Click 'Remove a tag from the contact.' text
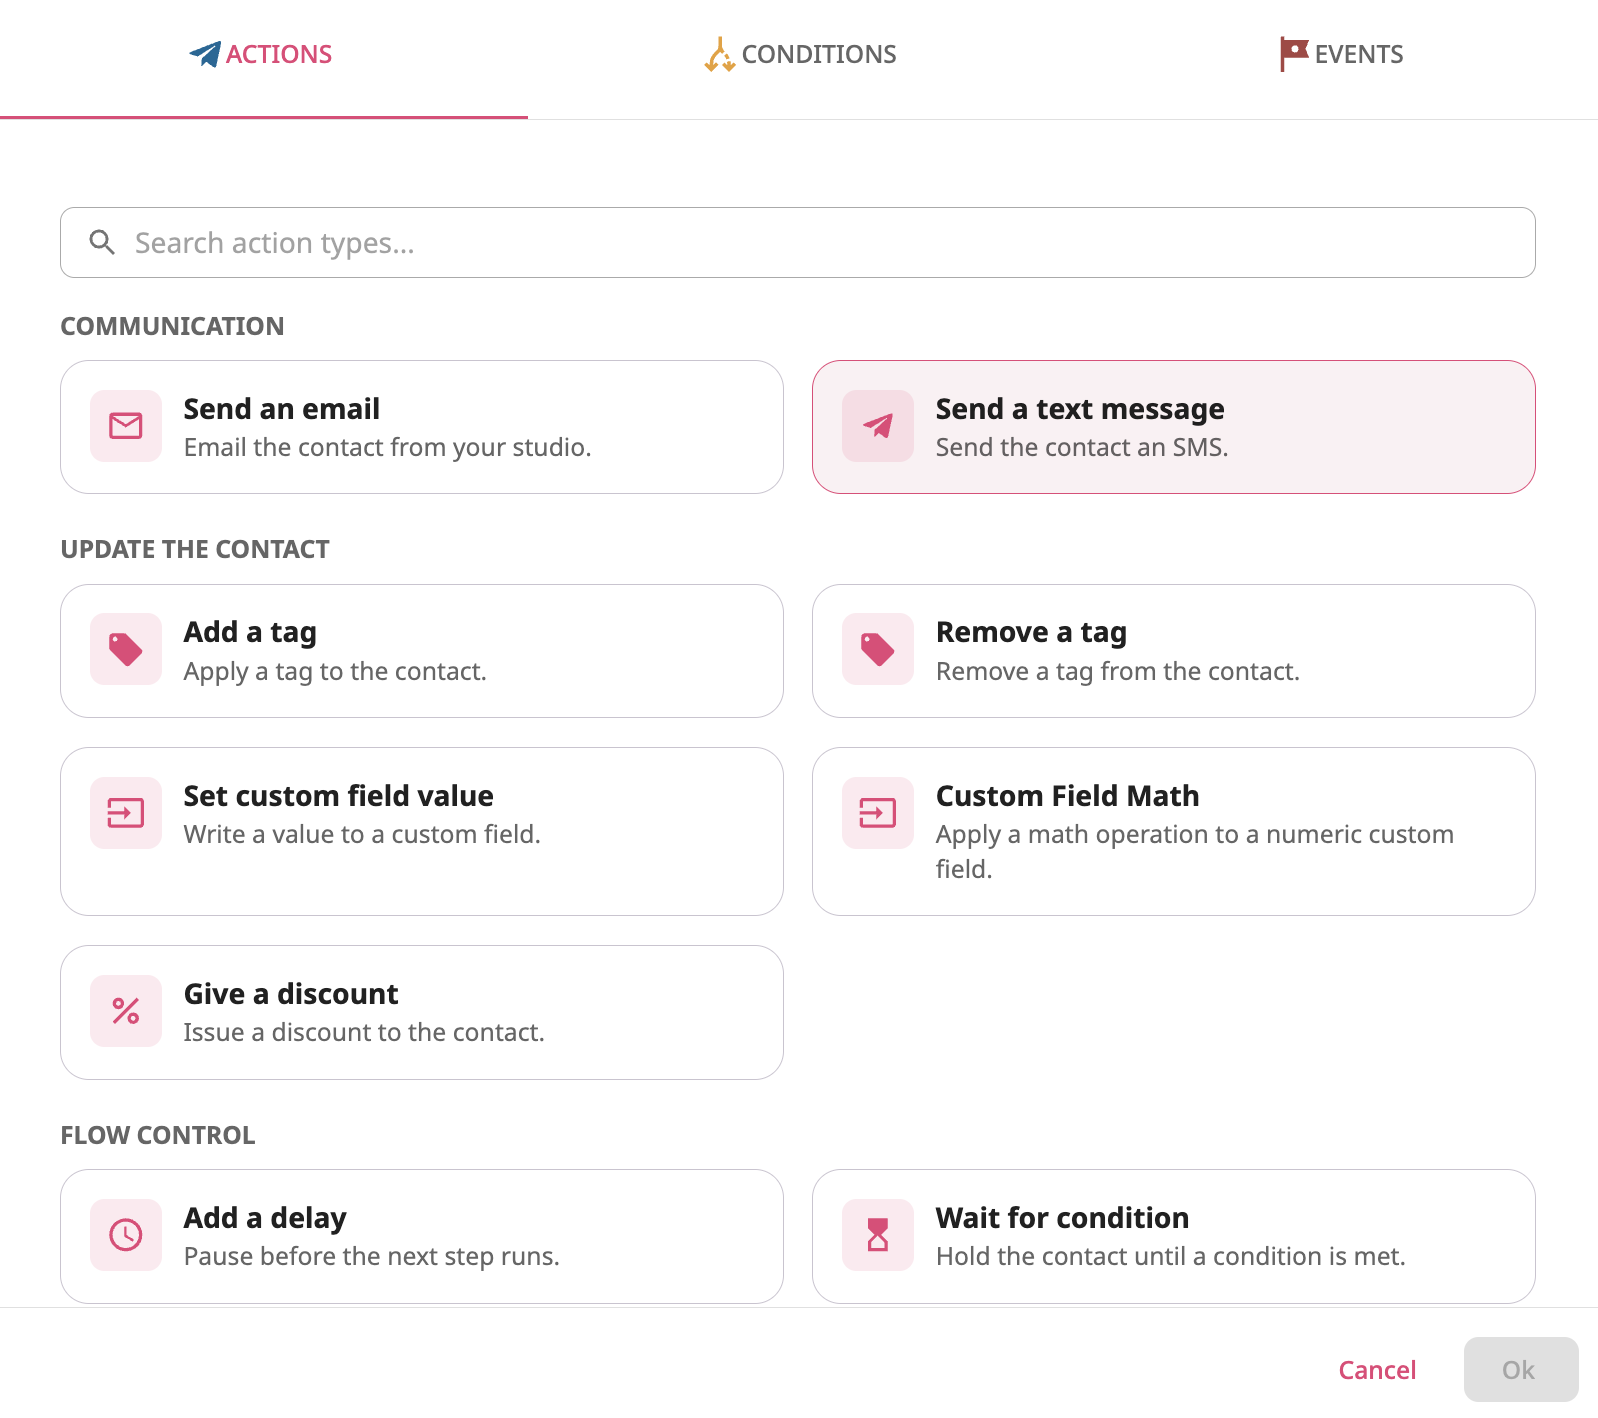1598x1418 pixels. [1118, 671]
